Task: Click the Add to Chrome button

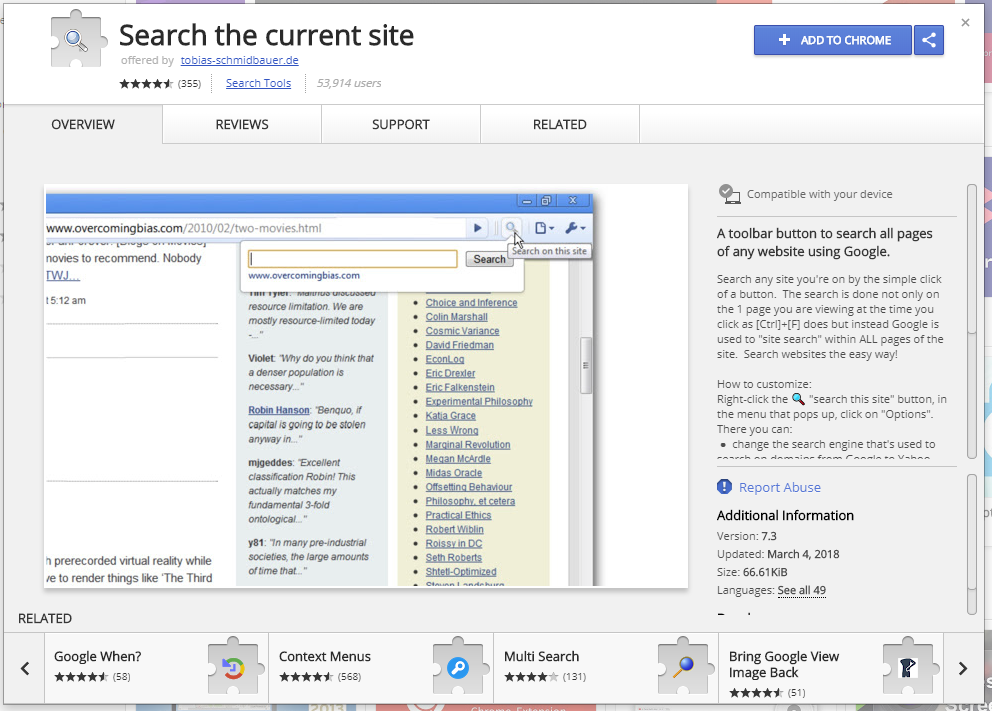Action: click(832, 40)
